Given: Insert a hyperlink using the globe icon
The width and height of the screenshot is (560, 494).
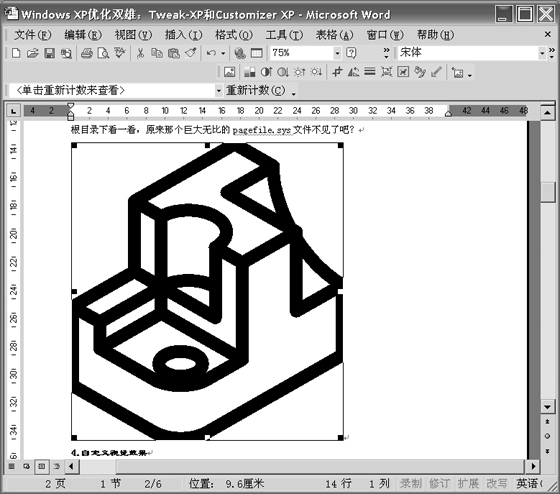Looking at the screenshot, I should [240, 53].
